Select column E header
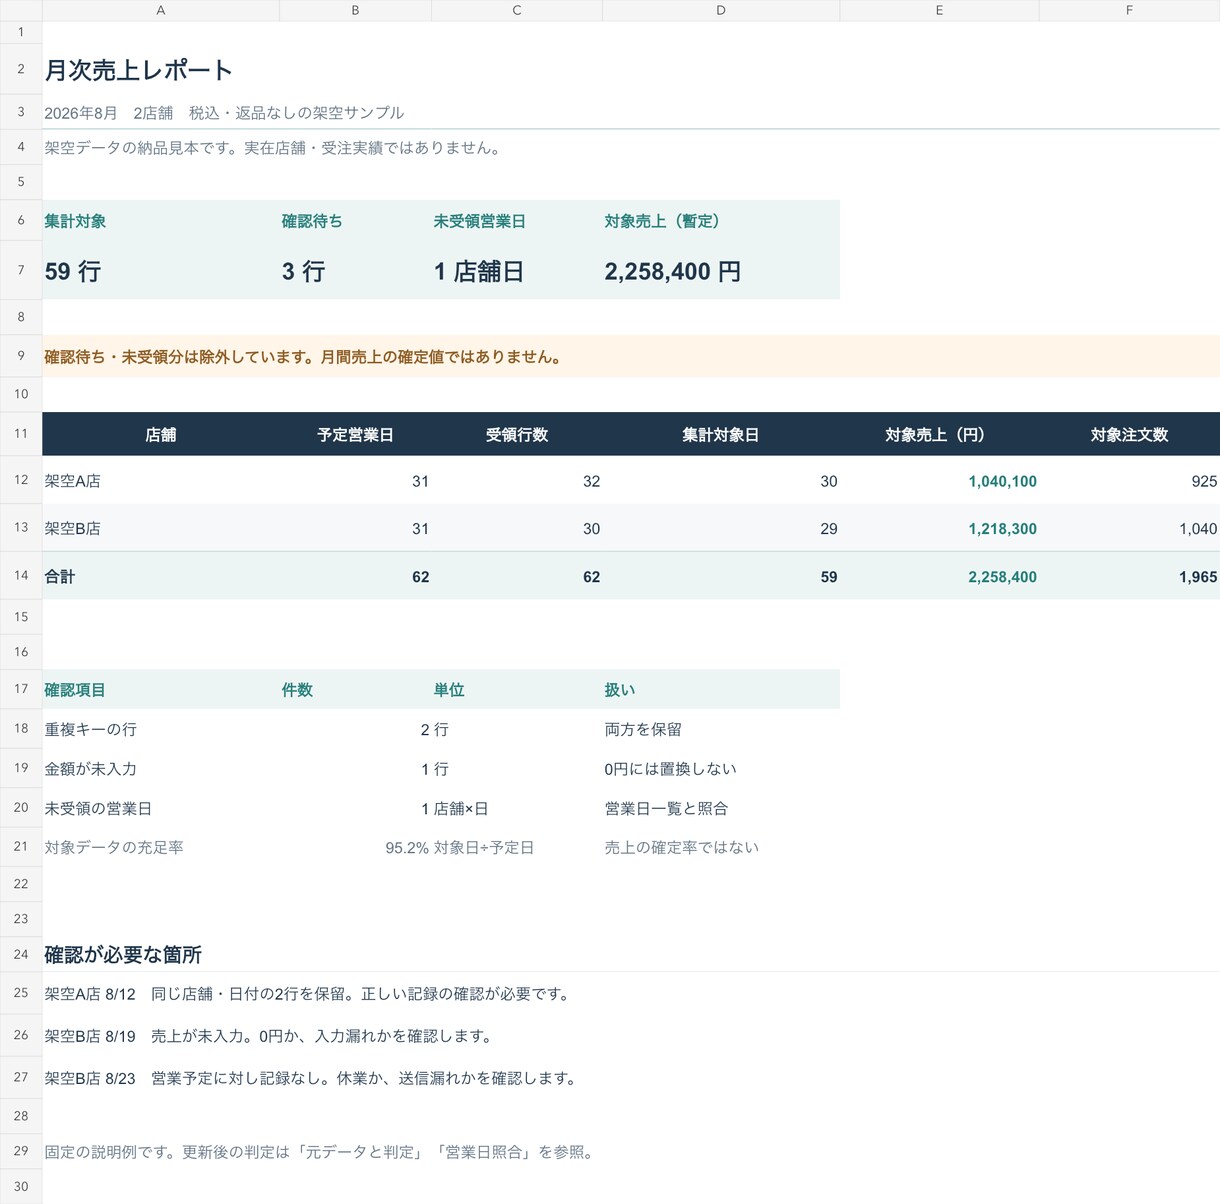The height and width of the screenshot is (1204, 1220). point(939,10)
